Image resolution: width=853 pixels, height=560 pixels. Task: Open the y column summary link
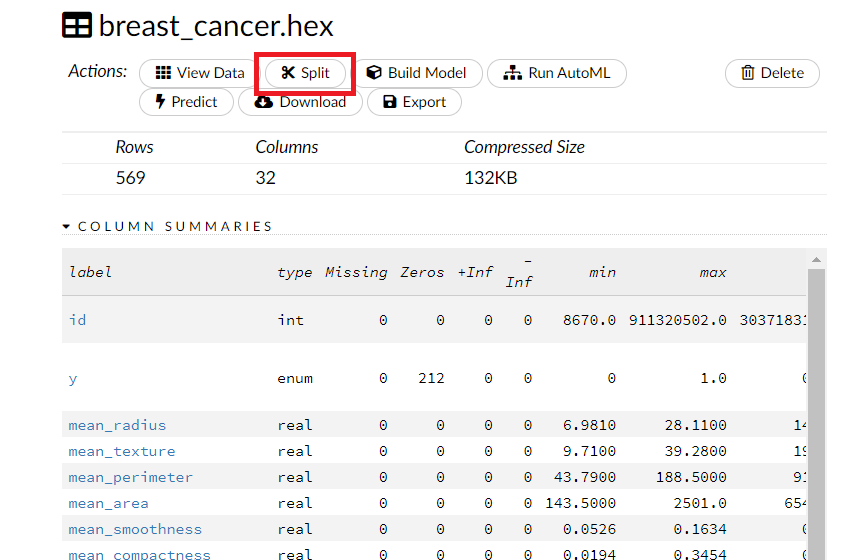(73, 378)
